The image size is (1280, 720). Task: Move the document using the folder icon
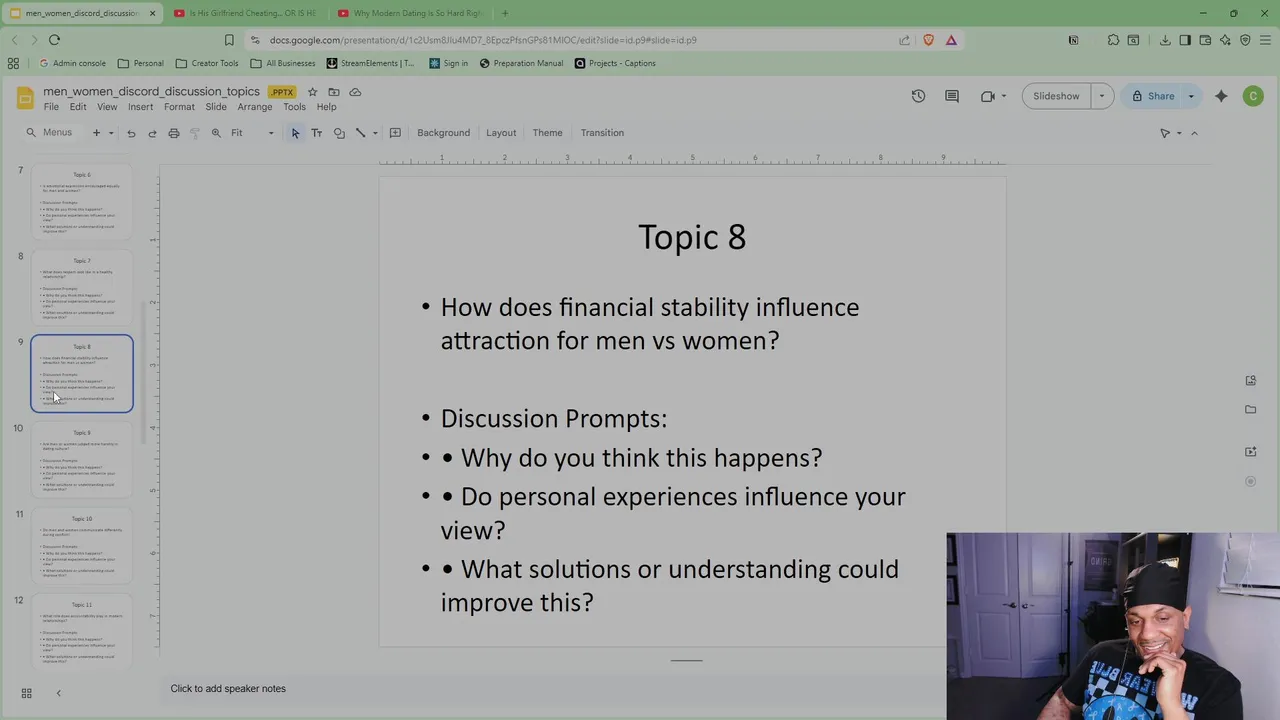coord(334,92)
